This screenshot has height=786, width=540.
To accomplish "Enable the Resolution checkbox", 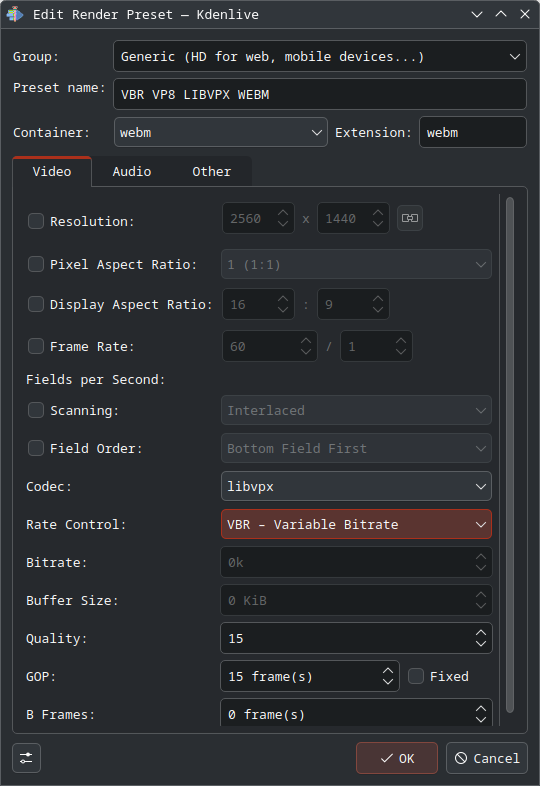I will pyautogui.click(x=36, y=221).
